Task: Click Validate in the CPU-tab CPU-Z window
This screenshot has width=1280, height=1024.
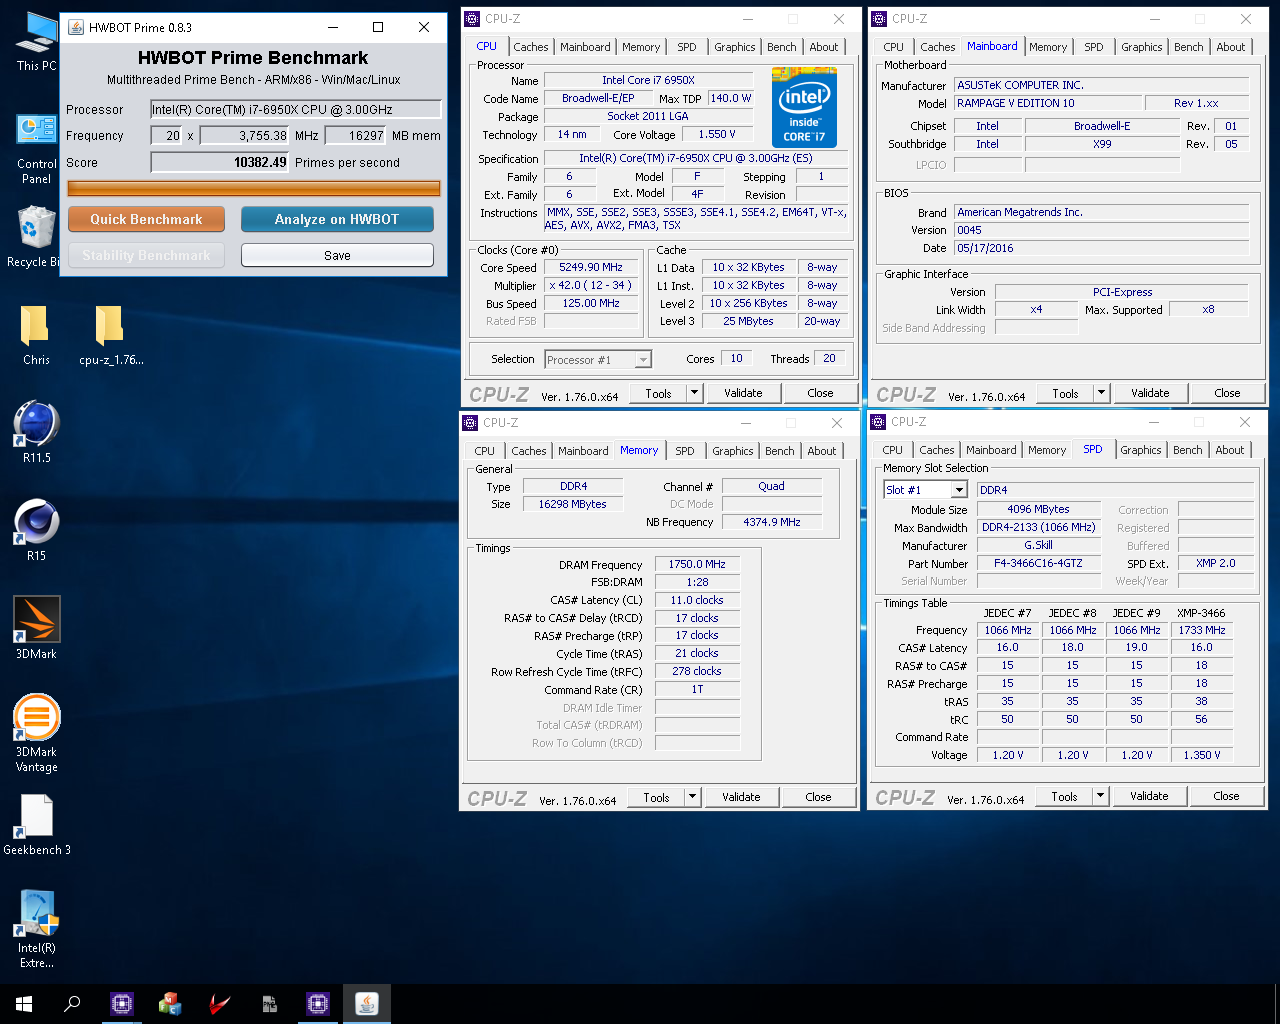Action: point(743,393)
